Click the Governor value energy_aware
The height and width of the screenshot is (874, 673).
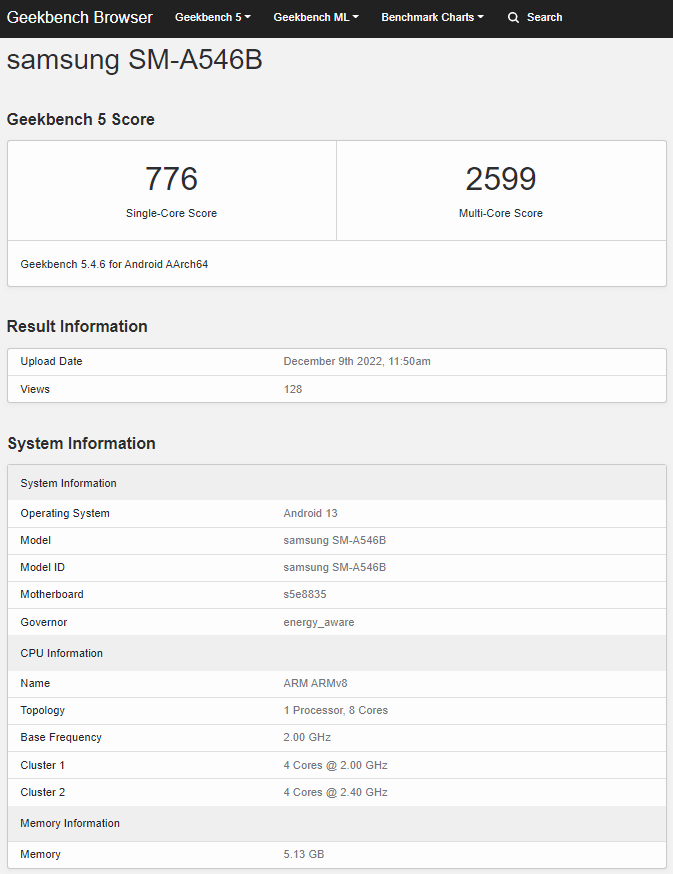pyautogui.click(x=319, y=622)
